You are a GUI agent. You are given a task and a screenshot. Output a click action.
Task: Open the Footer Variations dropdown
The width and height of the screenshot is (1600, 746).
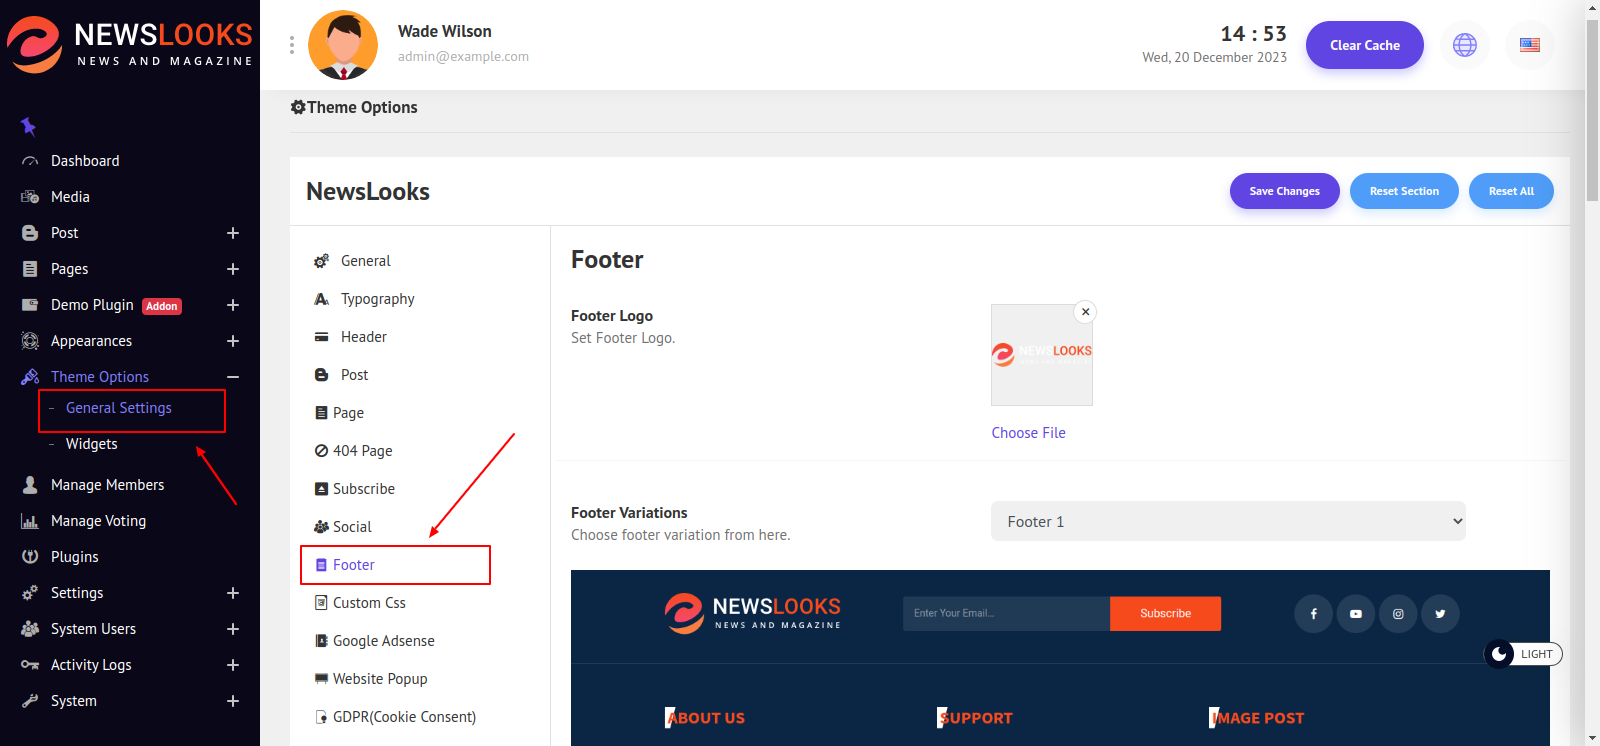tap(1227, 521)
